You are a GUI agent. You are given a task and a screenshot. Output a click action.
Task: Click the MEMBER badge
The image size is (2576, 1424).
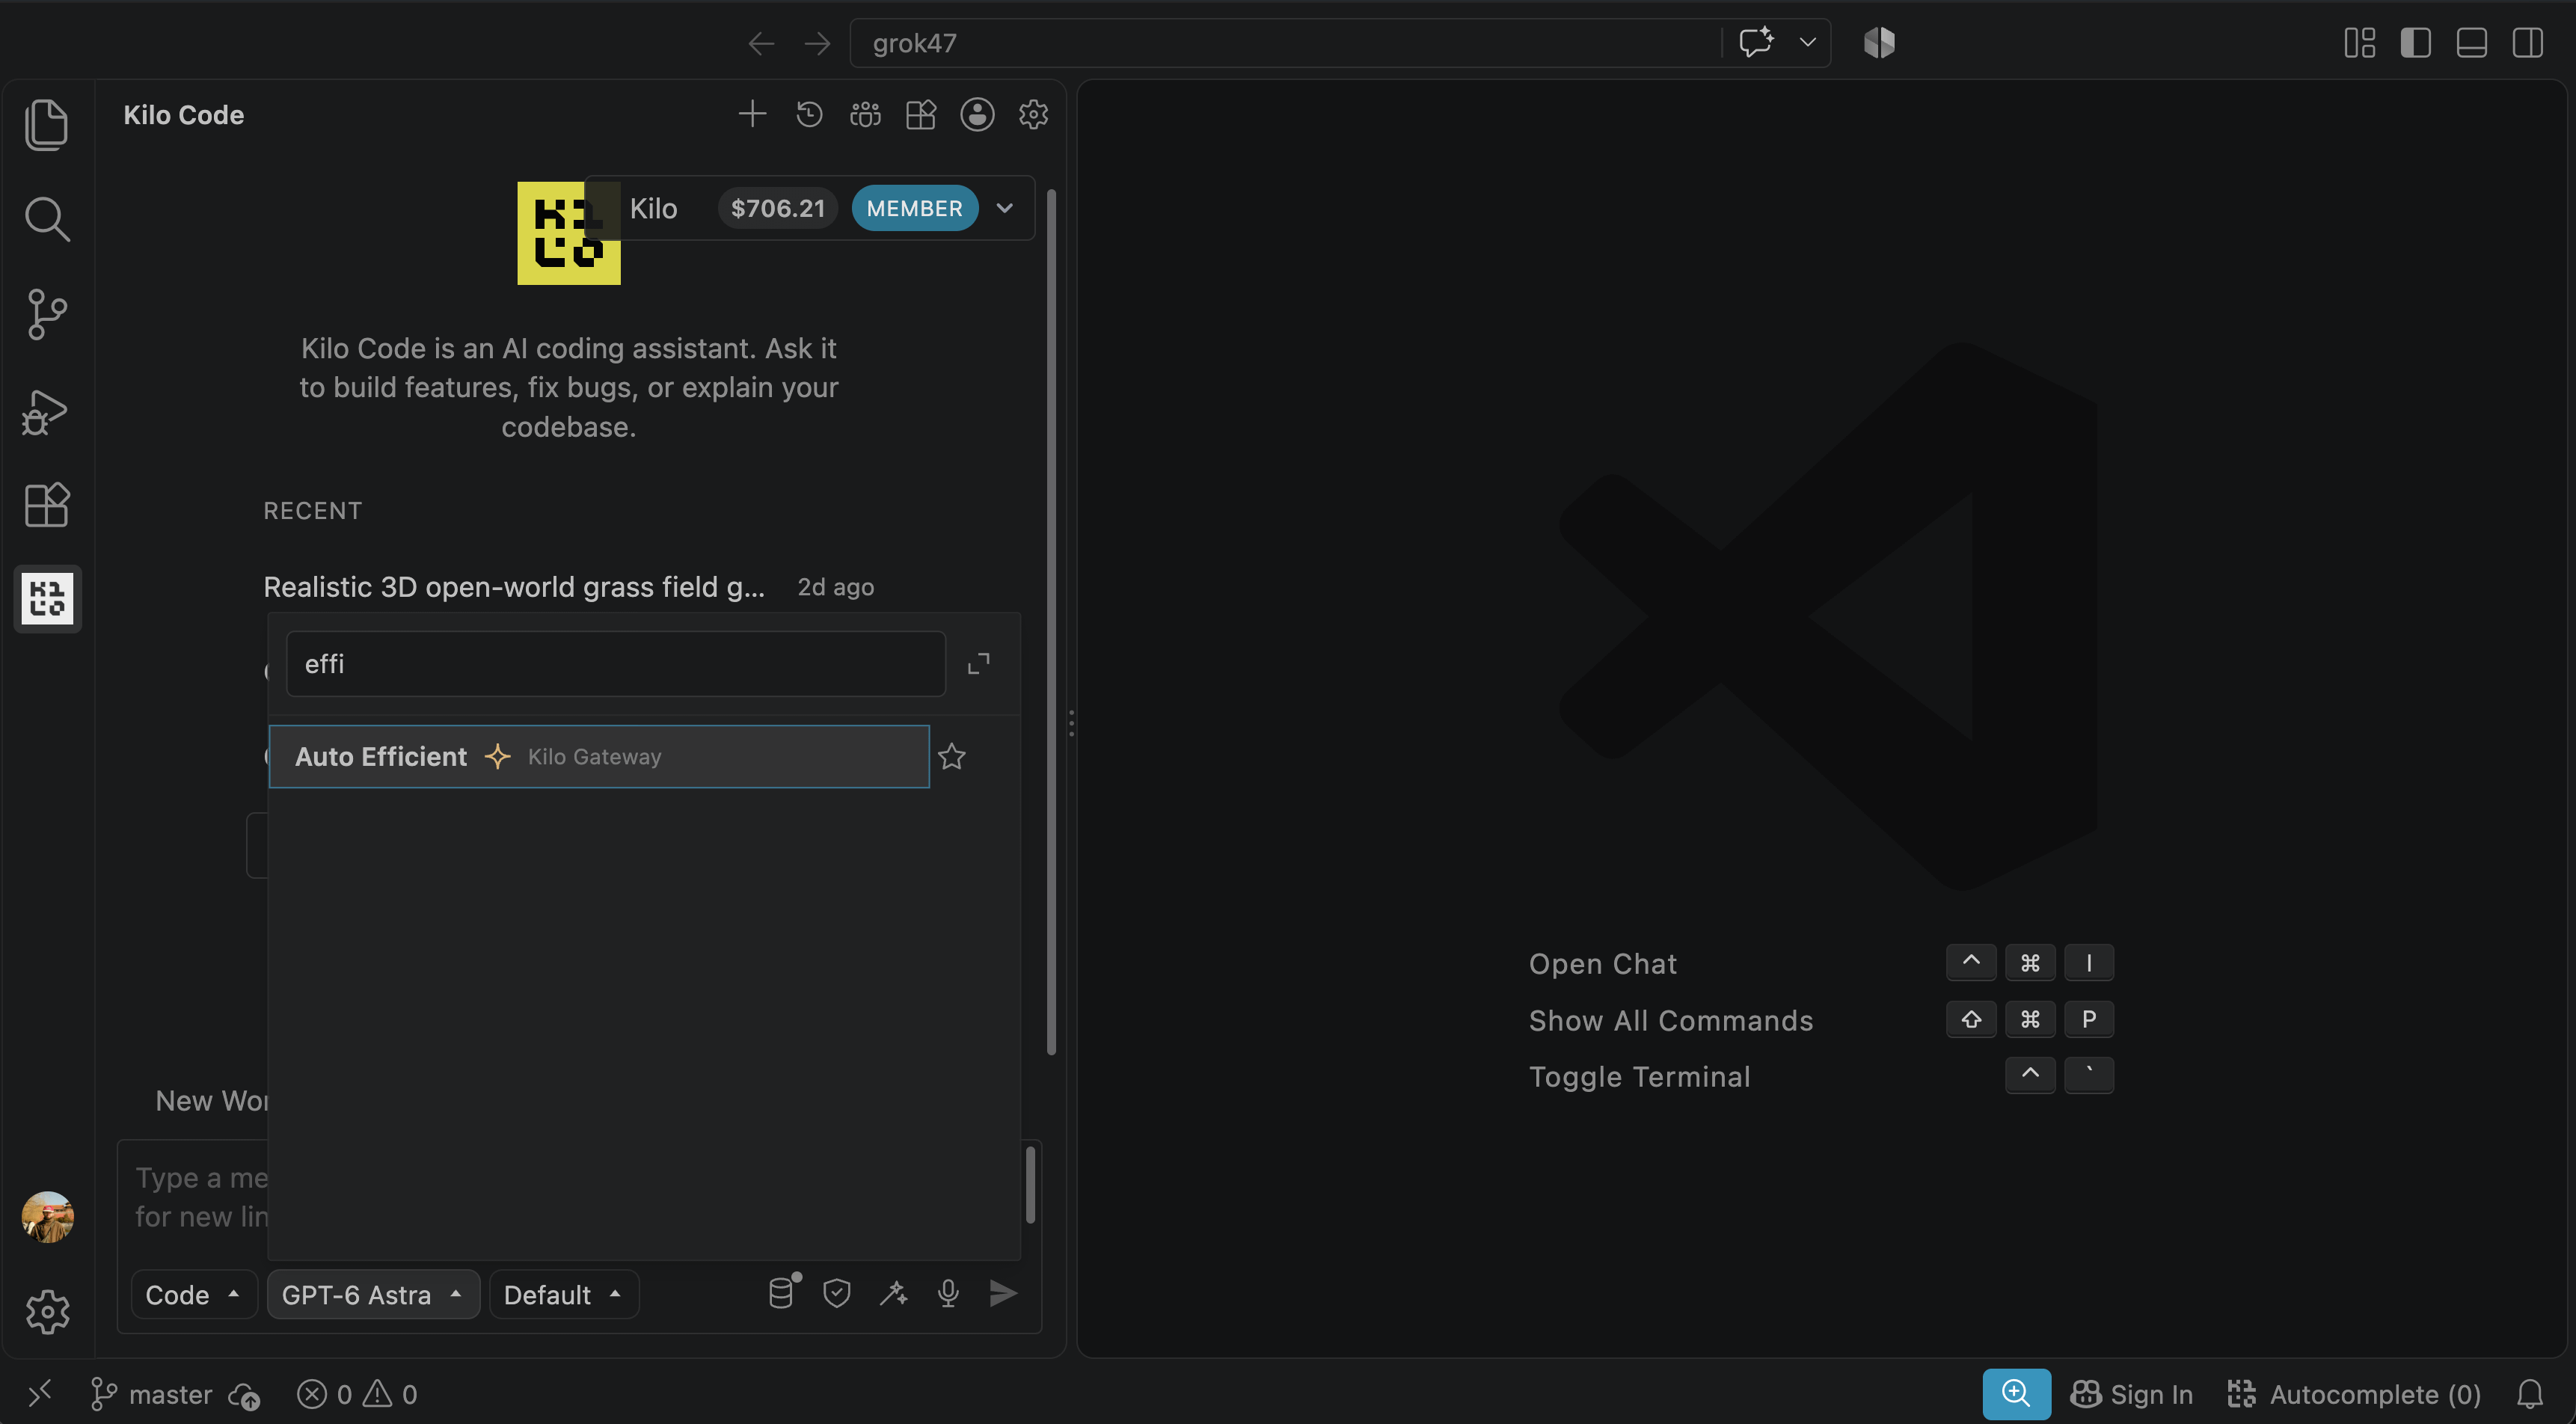[x=914, y=208]
